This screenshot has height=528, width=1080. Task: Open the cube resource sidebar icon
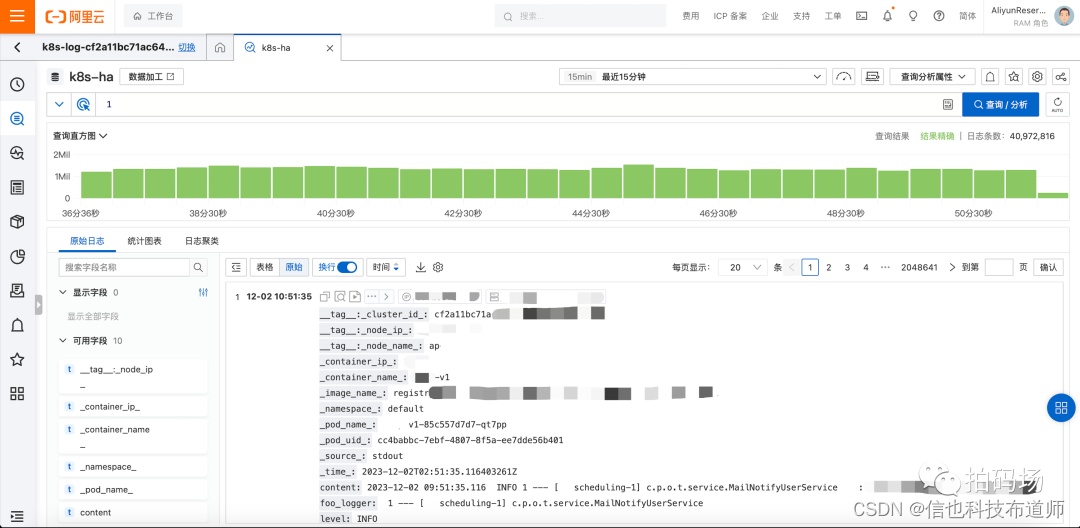pyautogui.click(x=17, y=222)
